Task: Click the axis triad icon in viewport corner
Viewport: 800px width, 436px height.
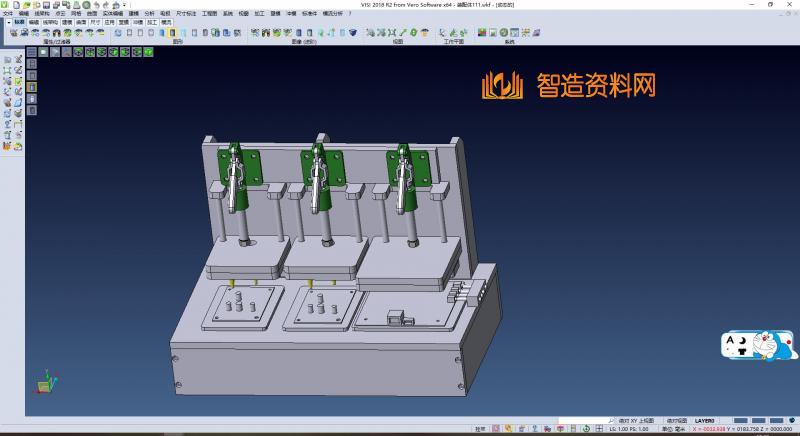Action: [x=43, y=382]
